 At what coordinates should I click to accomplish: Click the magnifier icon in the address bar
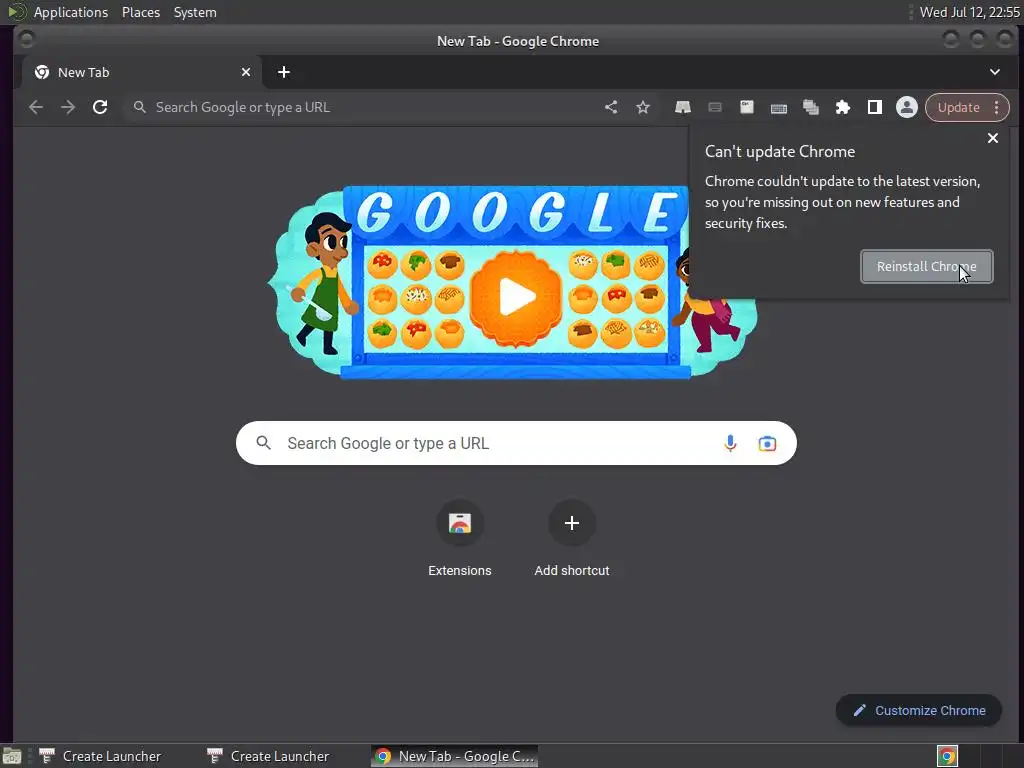140,106
